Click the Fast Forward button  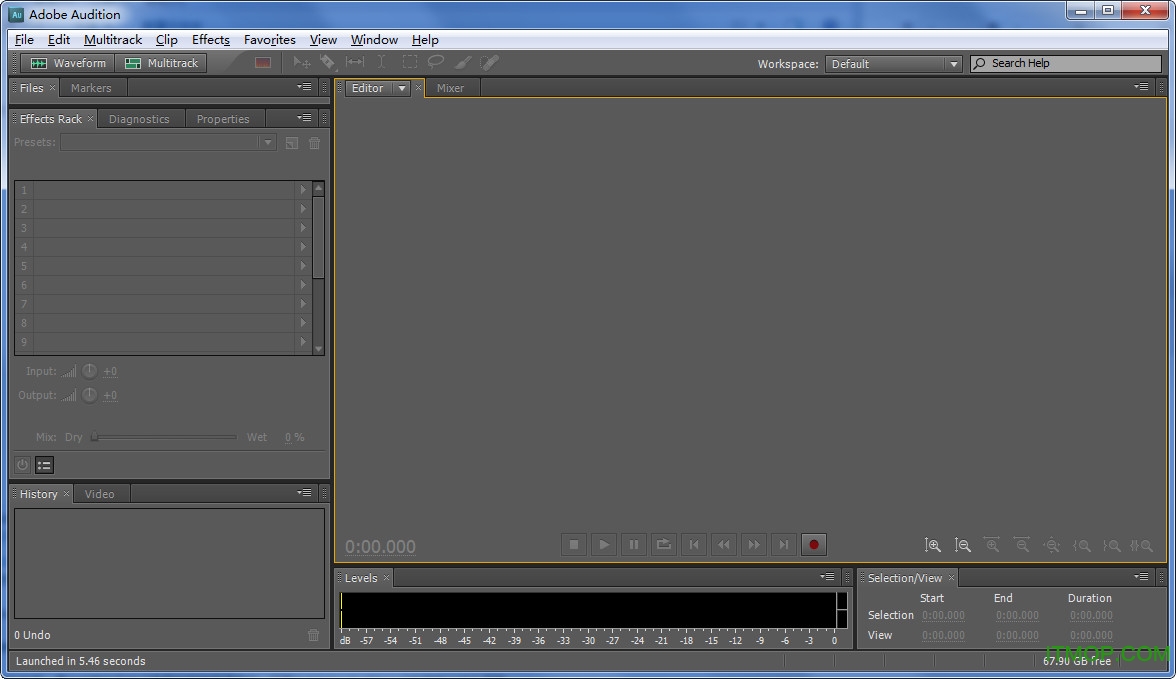coord(754,545)
